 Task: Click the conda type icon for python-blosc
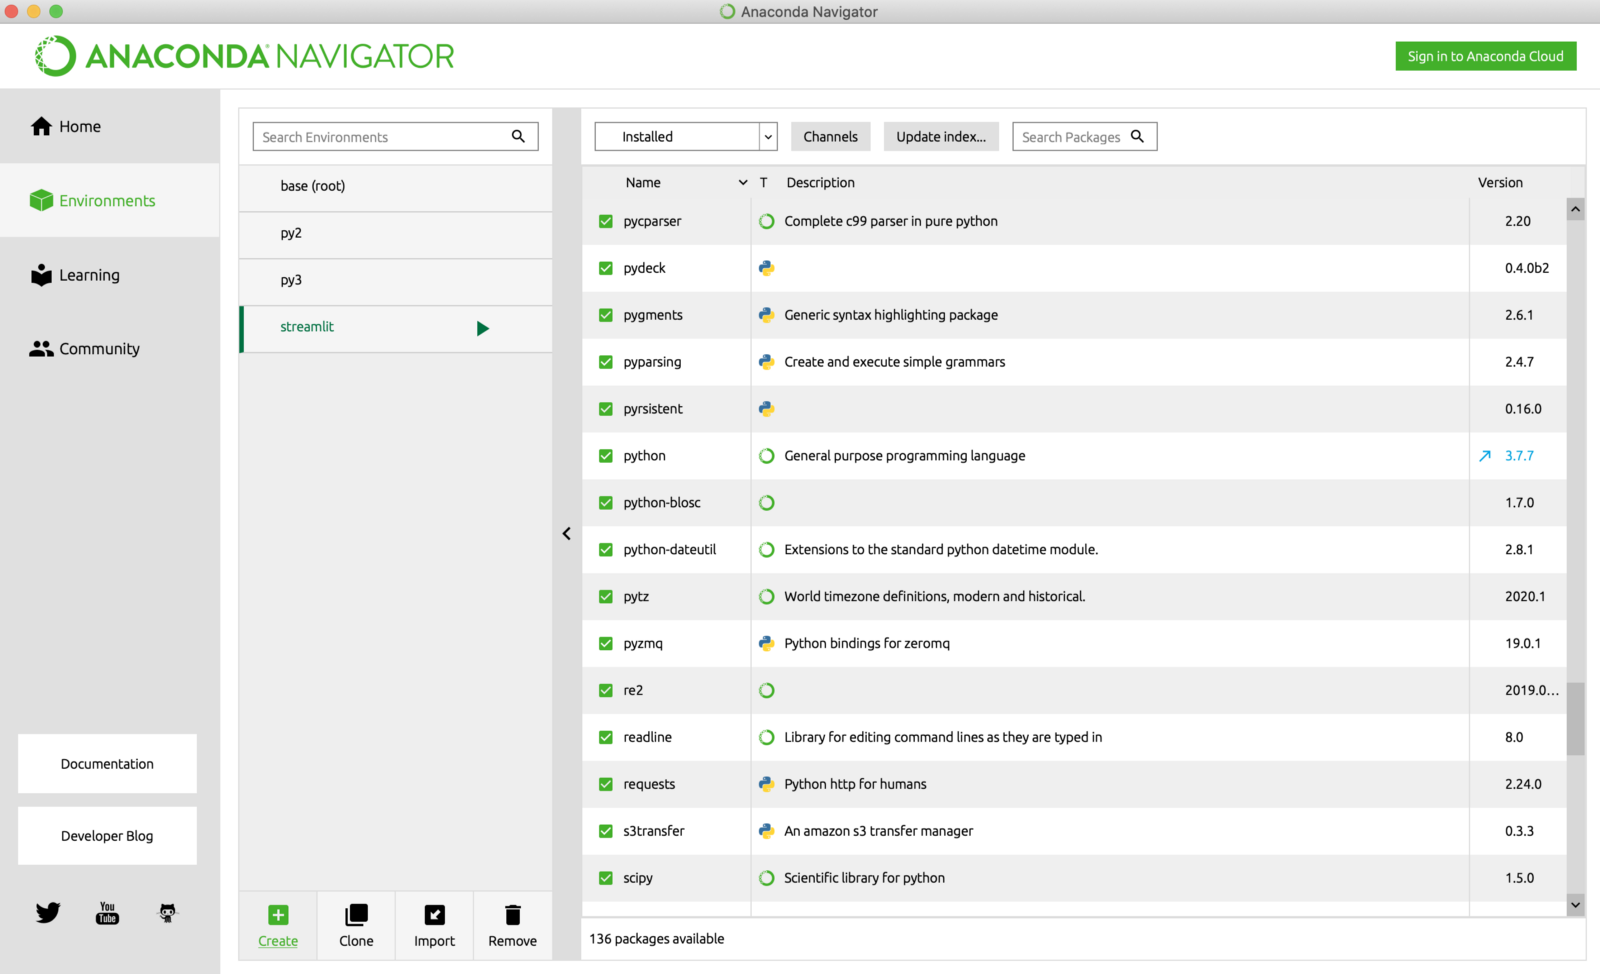pyautogui.click(x=767, y=503)
